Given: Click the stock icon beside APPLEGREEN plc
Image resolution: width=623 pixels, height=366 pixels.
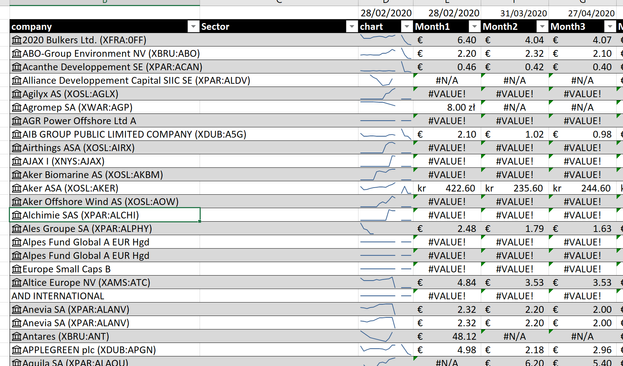Looking at the screenshot, I should pyautogui.click(x=16, y=350).
